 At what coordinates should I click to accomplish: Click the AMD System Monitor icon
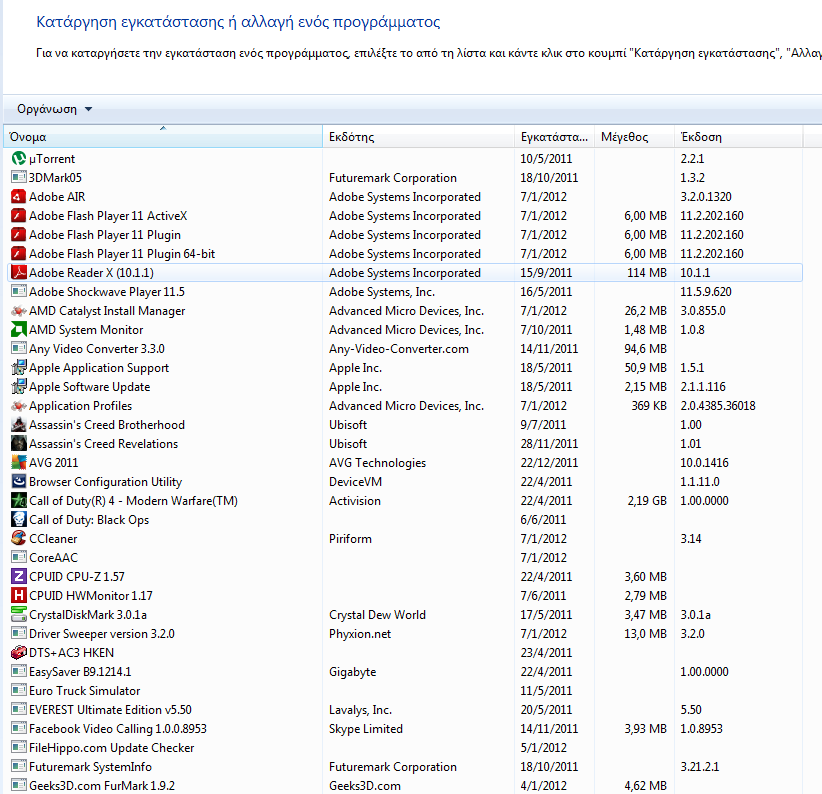click(19, 330)
